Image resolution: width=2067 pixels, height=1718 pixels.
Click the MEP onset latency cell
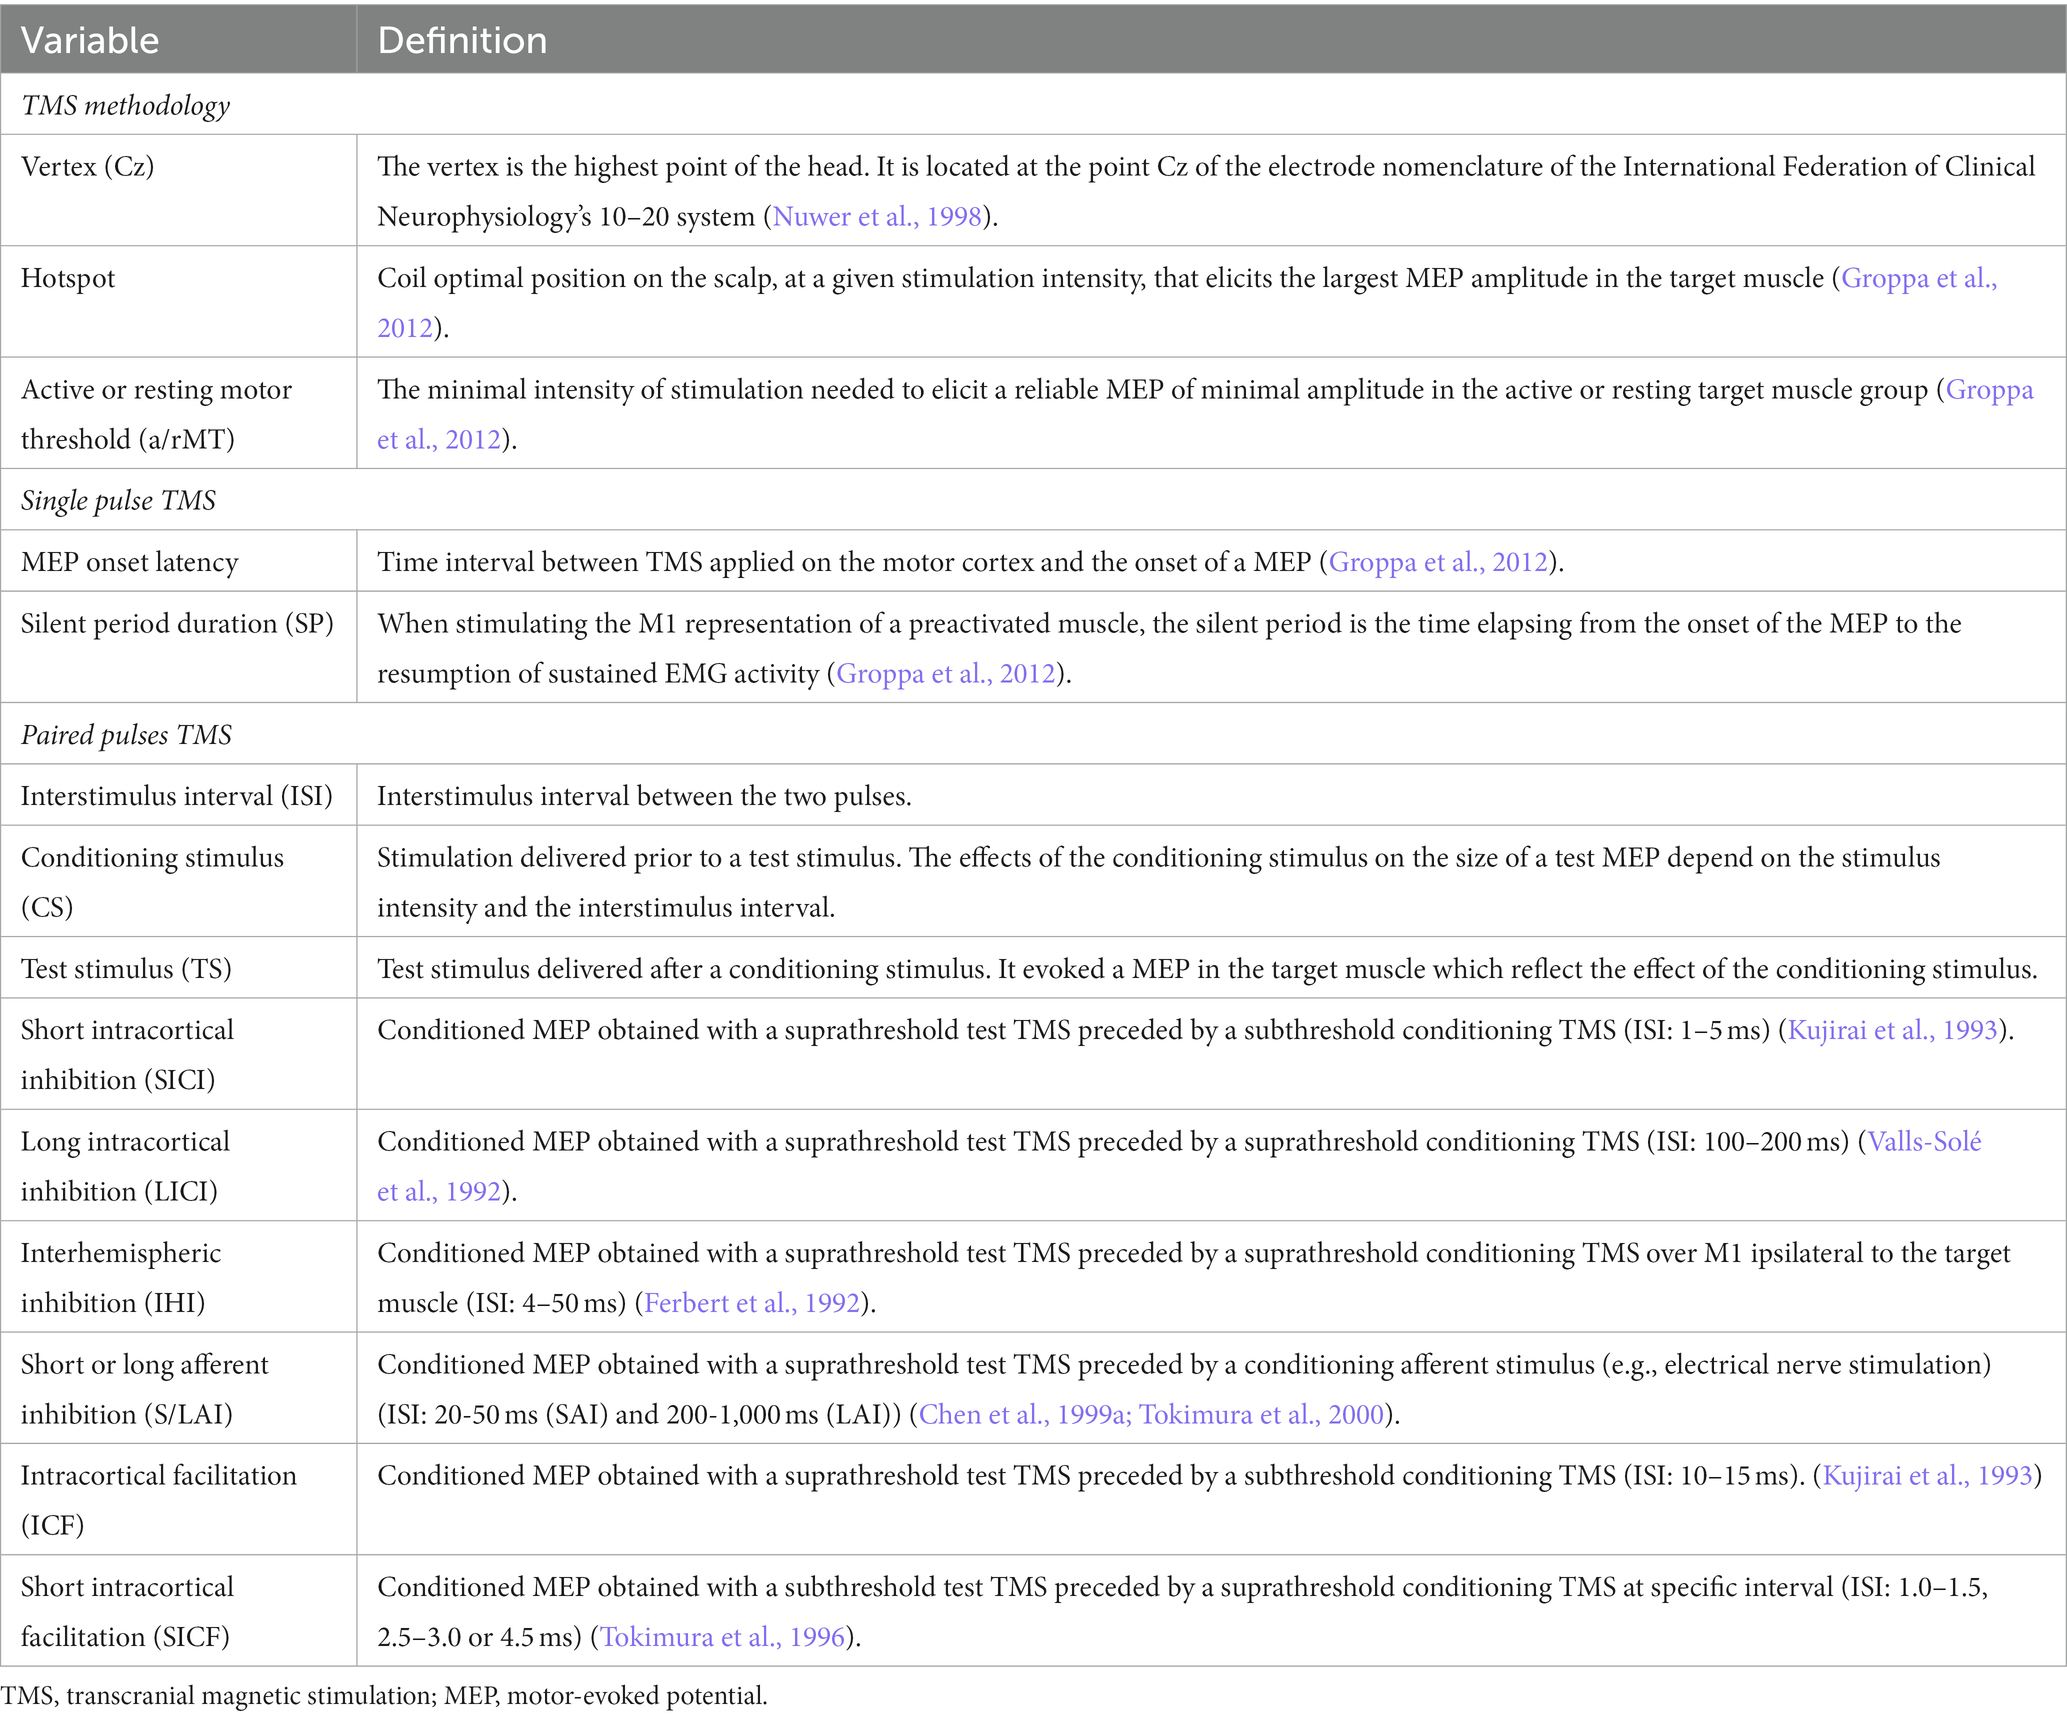point(179,561)
